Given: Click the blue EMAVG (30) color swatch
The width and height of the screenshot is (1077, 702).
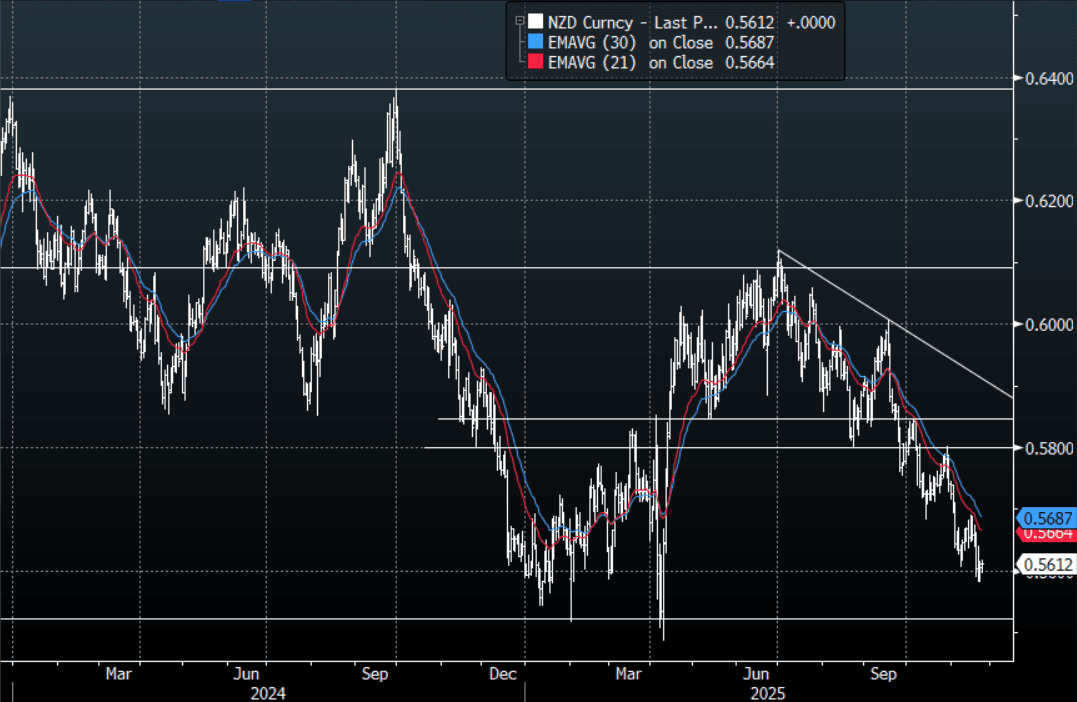Looking at the screenshot, I should pos(536,42).
